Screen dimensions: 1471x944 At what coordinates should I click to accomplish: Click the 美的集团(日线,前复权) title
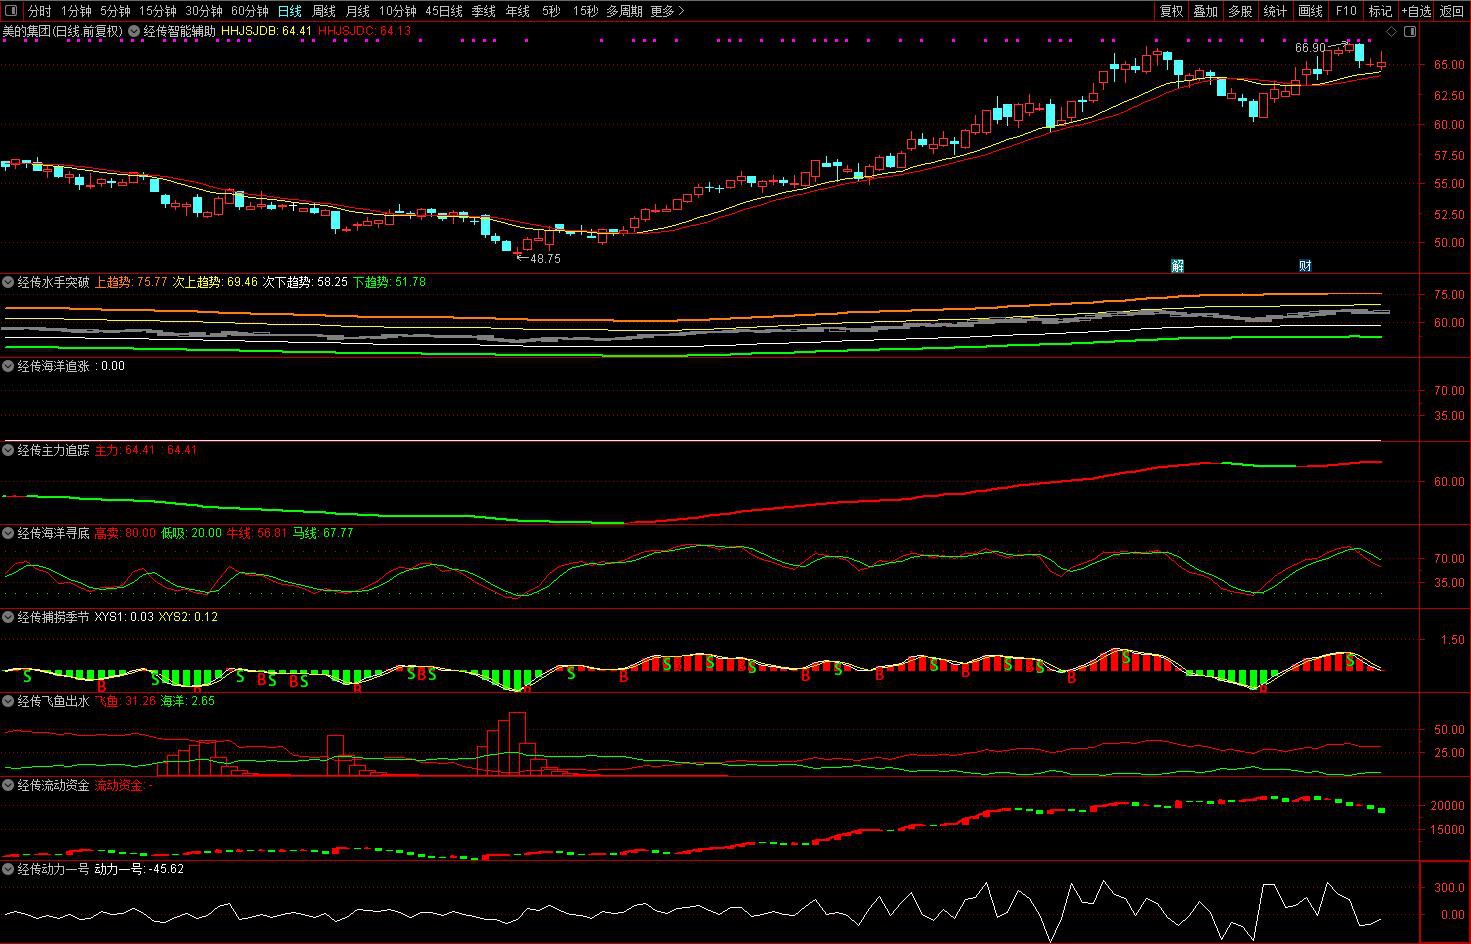[62, 31]
